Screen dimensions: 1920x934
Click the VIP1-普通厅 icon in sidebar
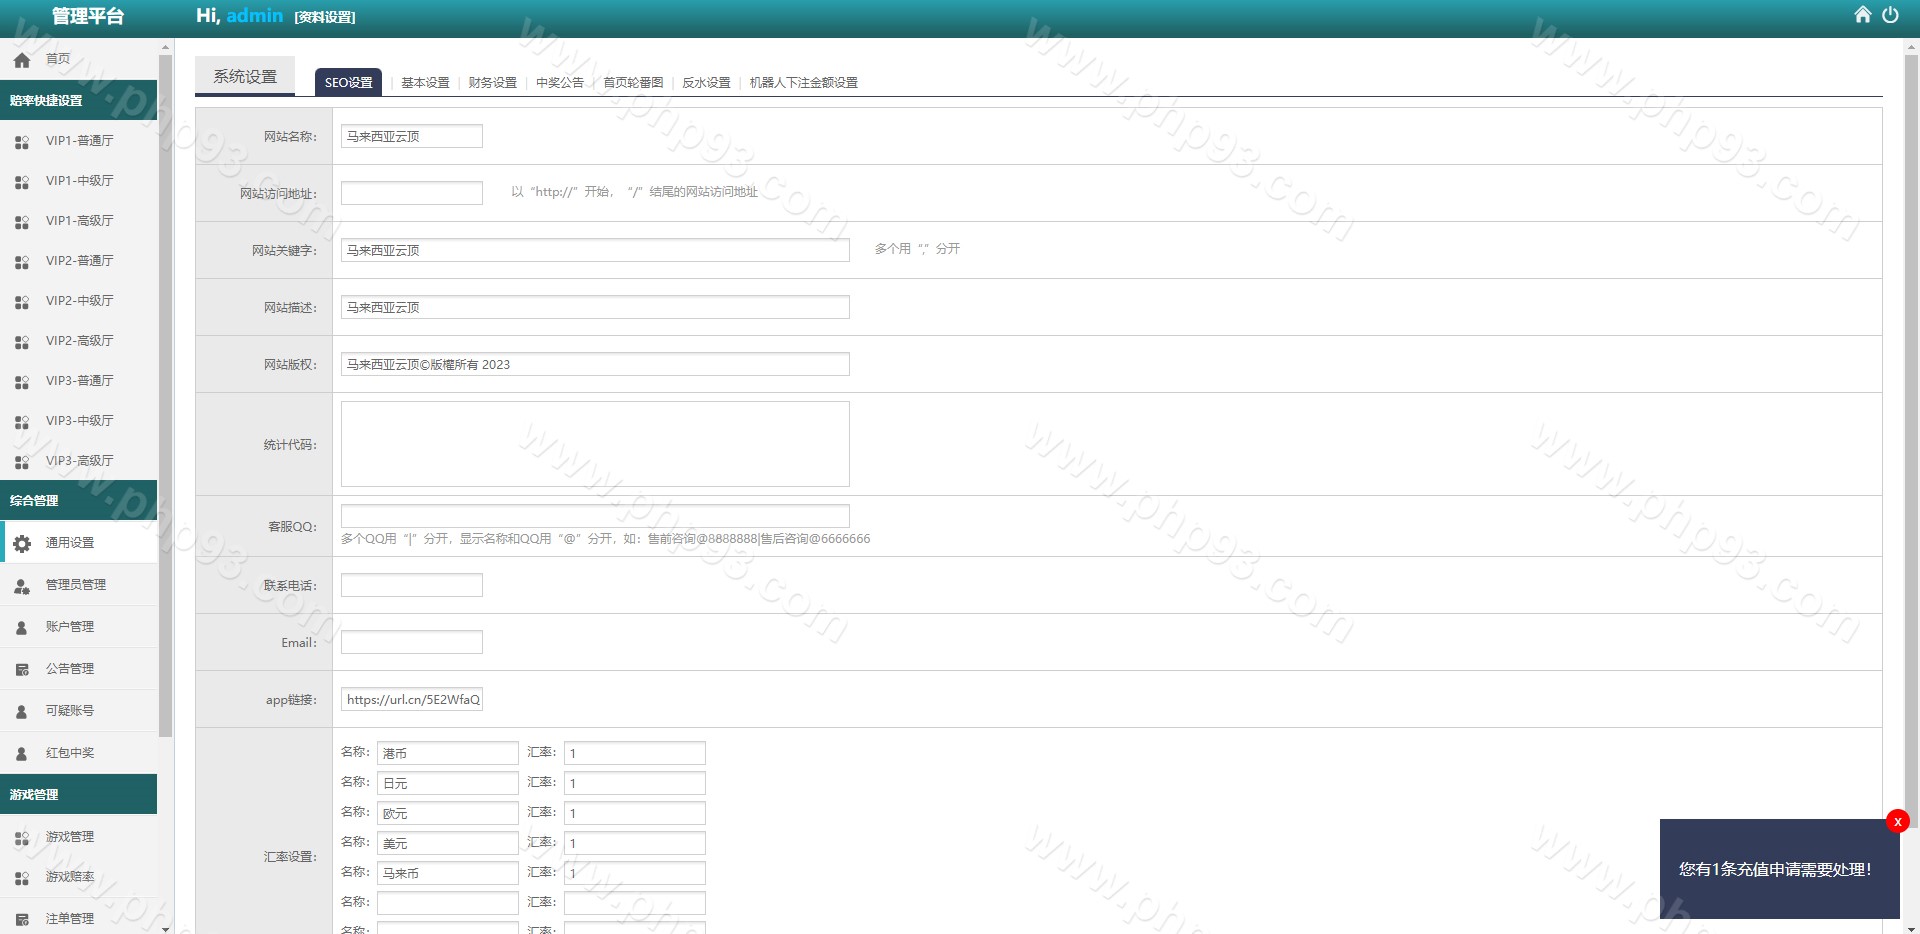[x=22, y=142]
